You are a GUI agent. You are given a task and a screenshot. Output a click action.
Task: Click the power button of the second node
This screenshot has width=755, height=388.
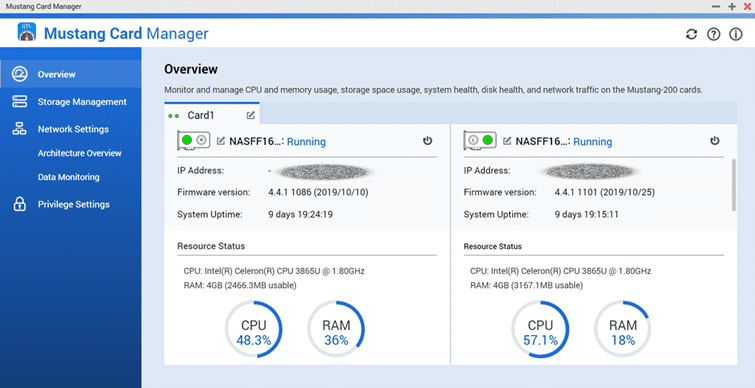click(715, 141)
